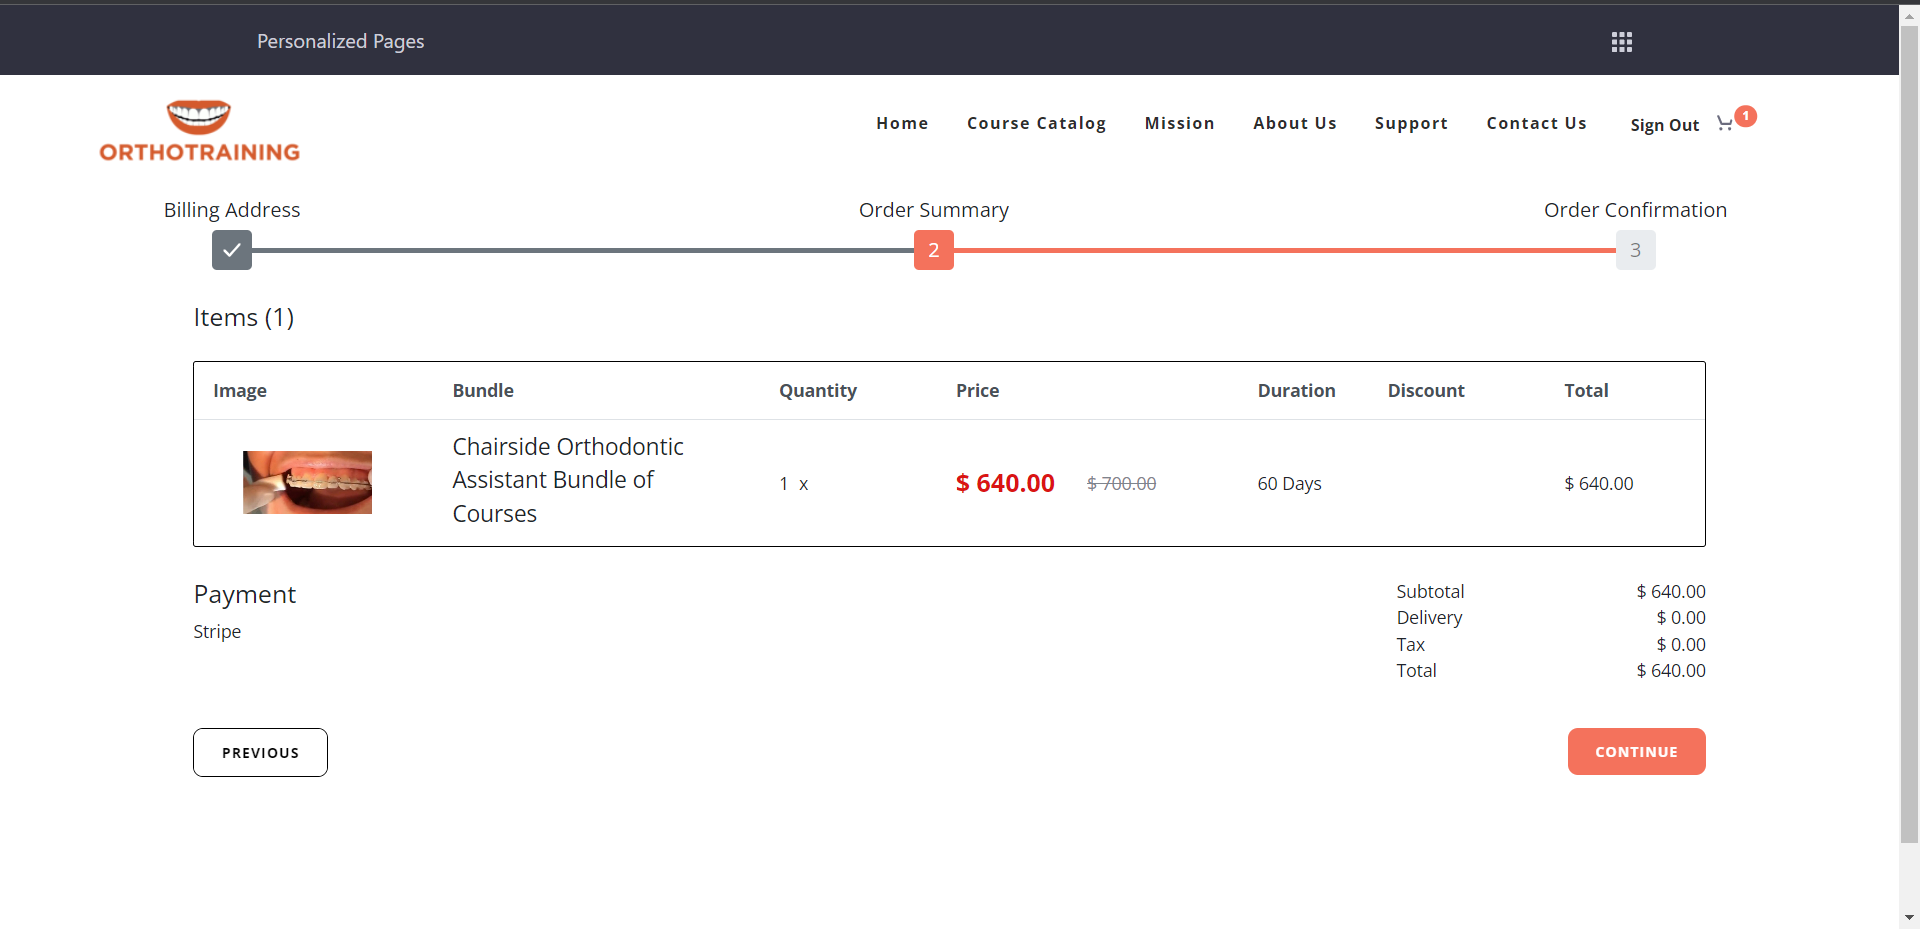Select Order Summary step 2 marker
The image size is (1920, 929).
[933, 250]
